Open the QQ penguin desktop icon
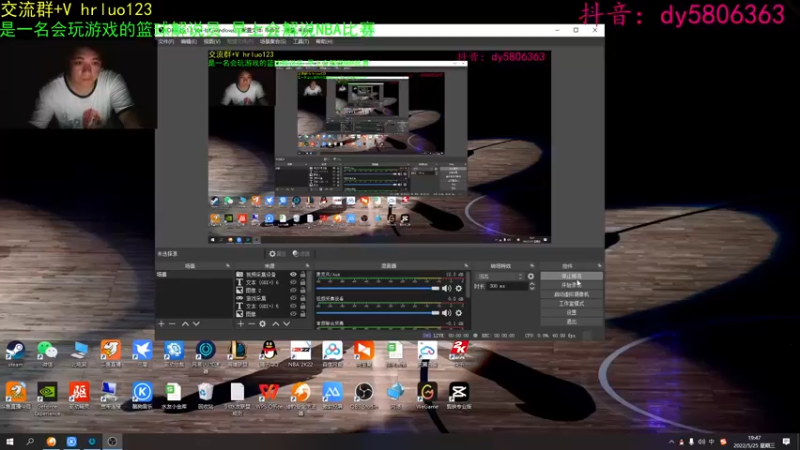This screenshot has width=800, height=450. coord(269,354)
